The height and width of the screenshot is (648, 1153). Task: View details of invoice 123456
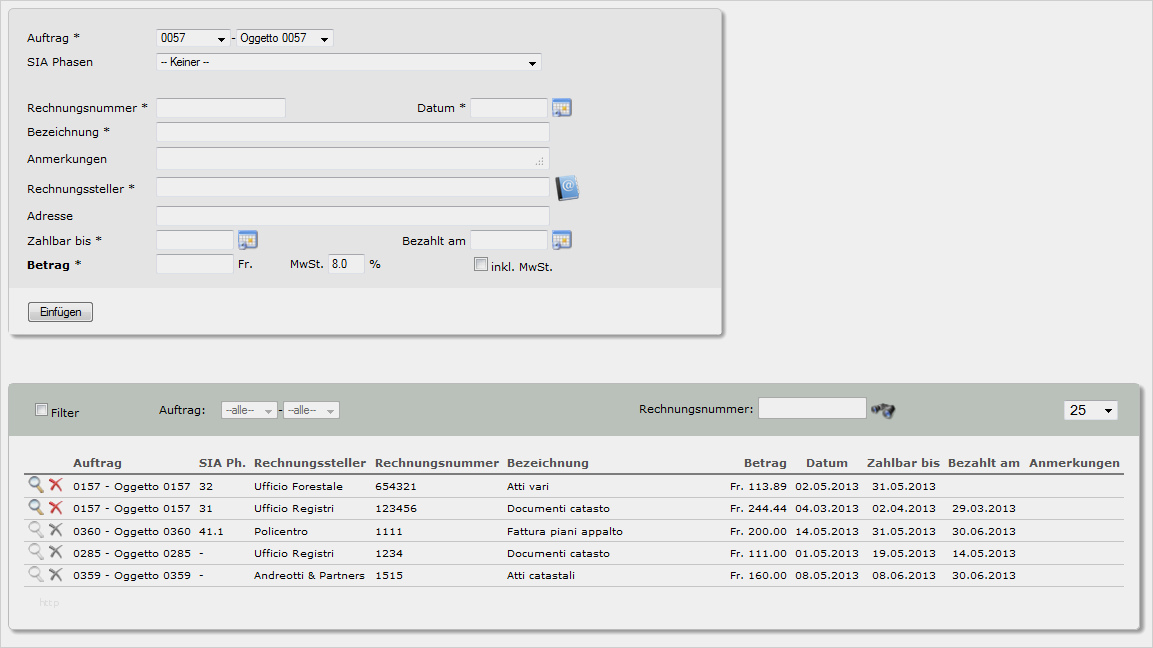point(36,508)
